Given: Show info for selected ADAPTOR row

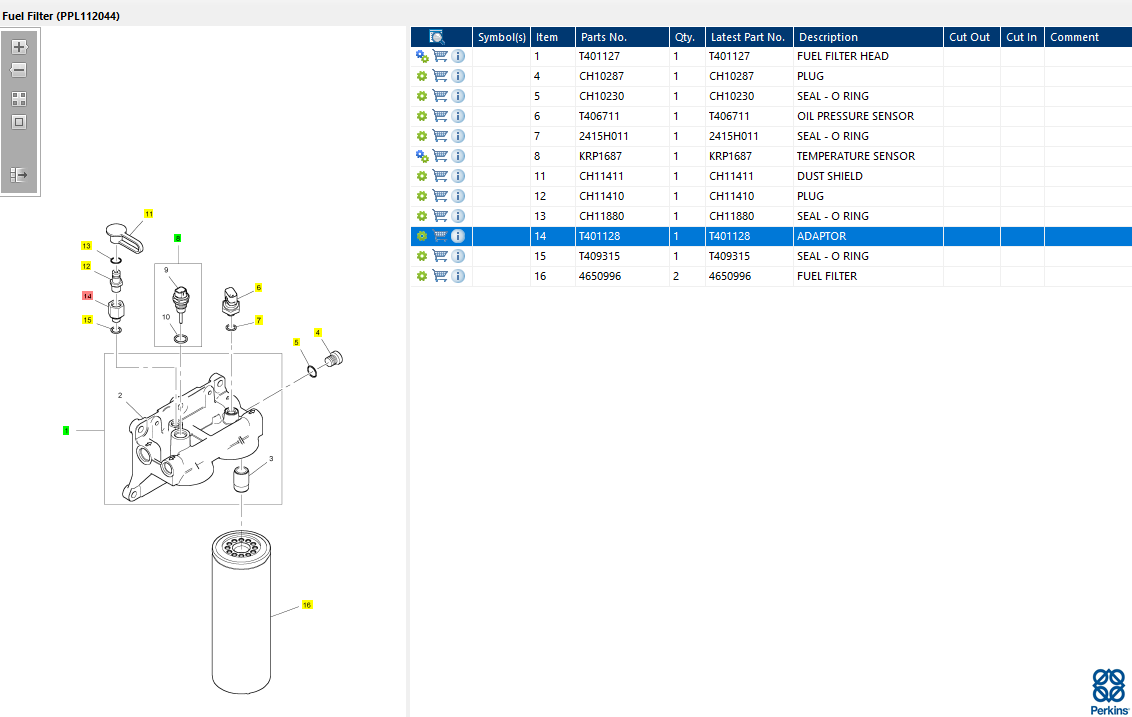Looking at the screenshot, I should click(458, 236).
